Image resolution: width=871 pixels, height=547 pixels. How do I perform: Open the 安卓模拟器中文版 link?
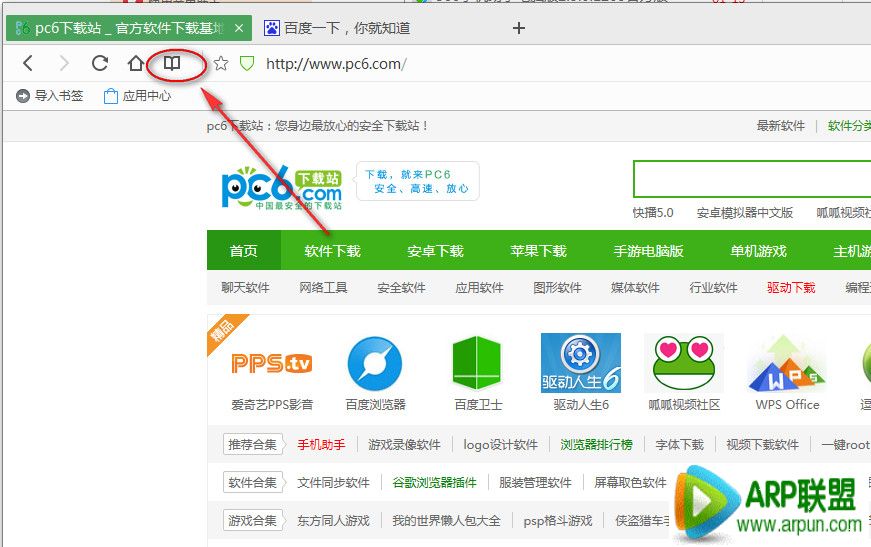point(745,213)
